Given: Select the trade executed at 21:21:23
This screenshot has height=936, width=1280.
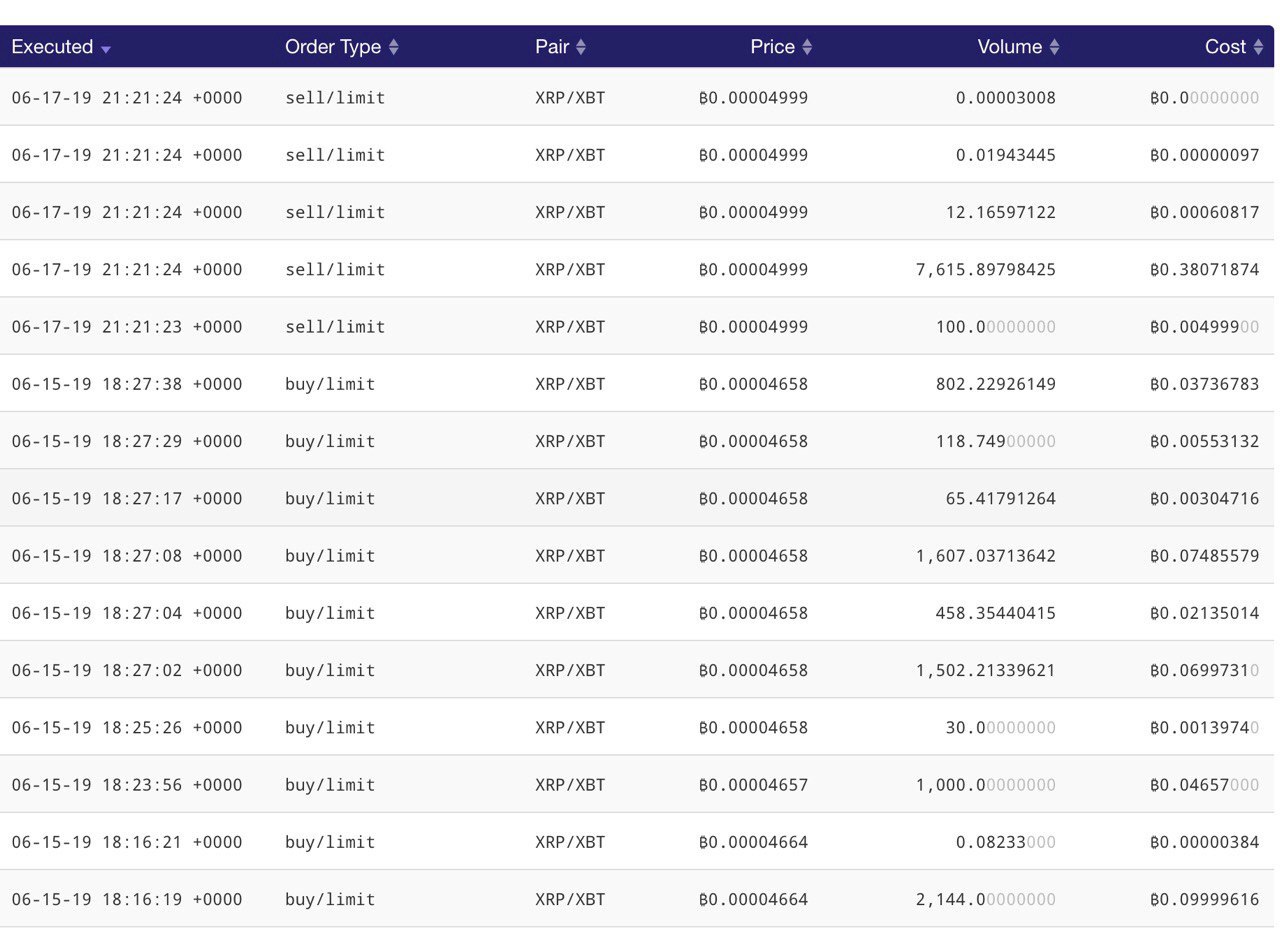Looking at the screenshot, I should (x=127, y=327).
